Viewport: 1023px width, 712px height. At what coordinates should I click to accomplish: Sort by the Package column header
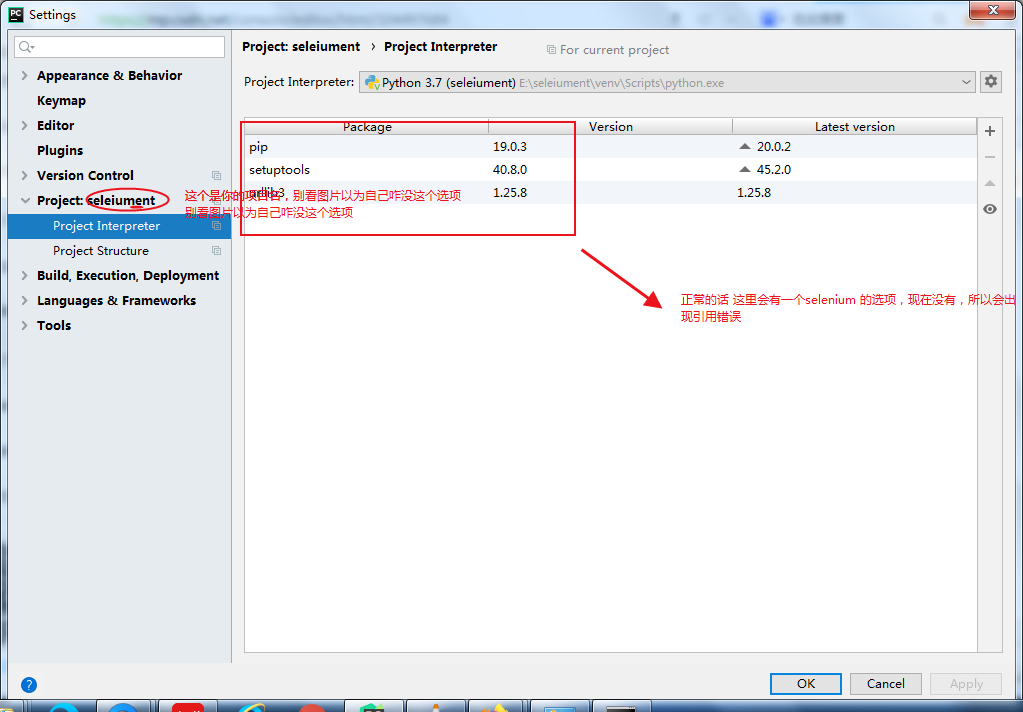[x=367, y=127]
